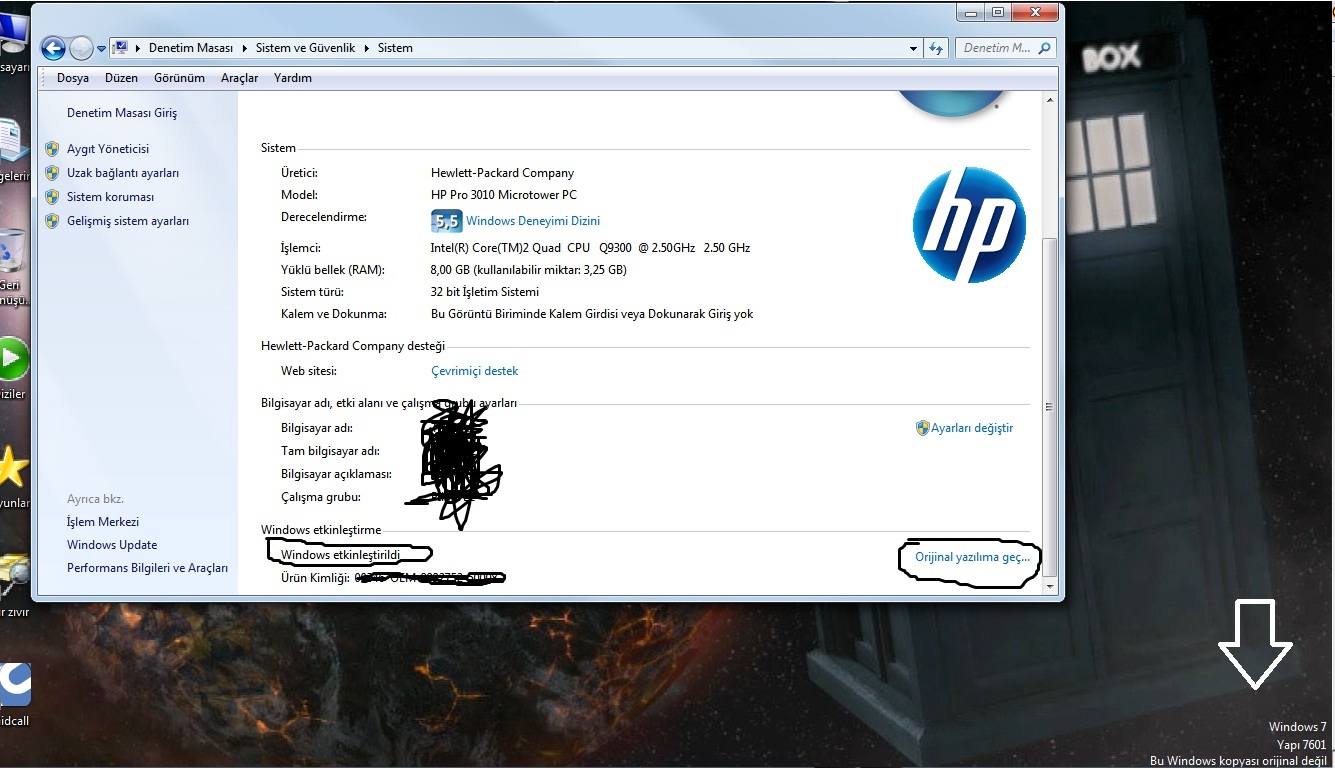Open Çevrimiçi destek website link

[475, 371]
